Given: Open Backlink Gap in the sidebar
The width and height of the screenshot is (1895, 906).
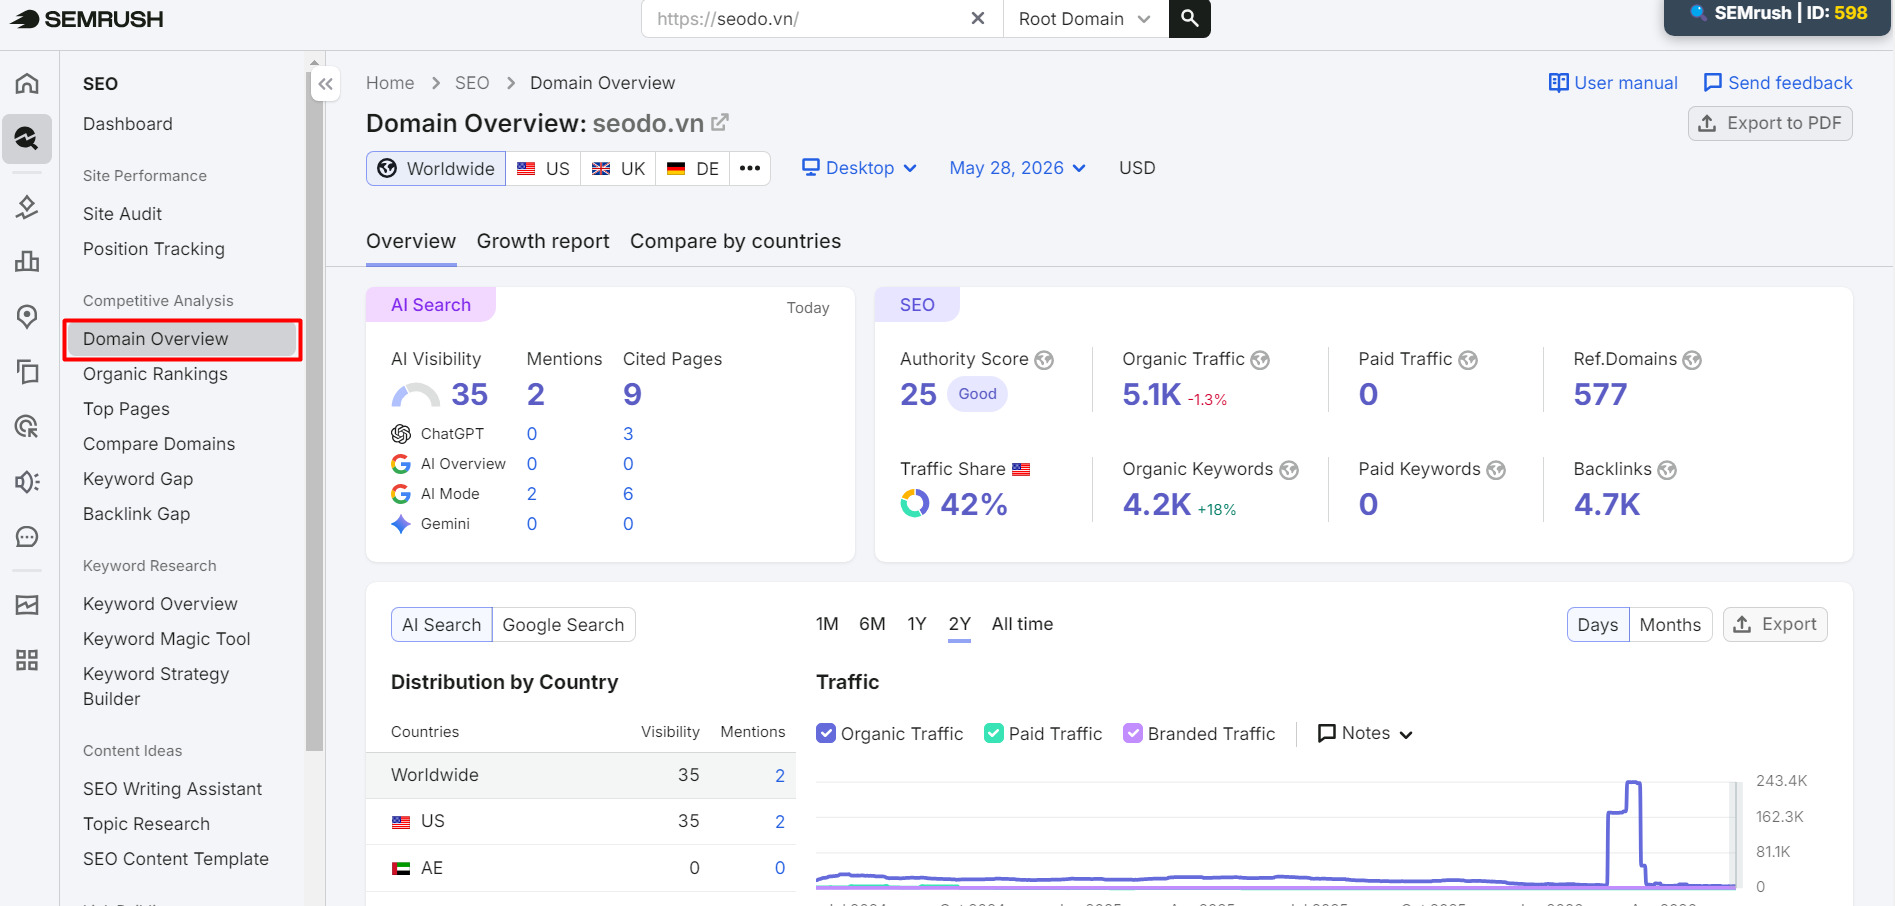Looking at the screenshot, I should (x=136, y=514).
